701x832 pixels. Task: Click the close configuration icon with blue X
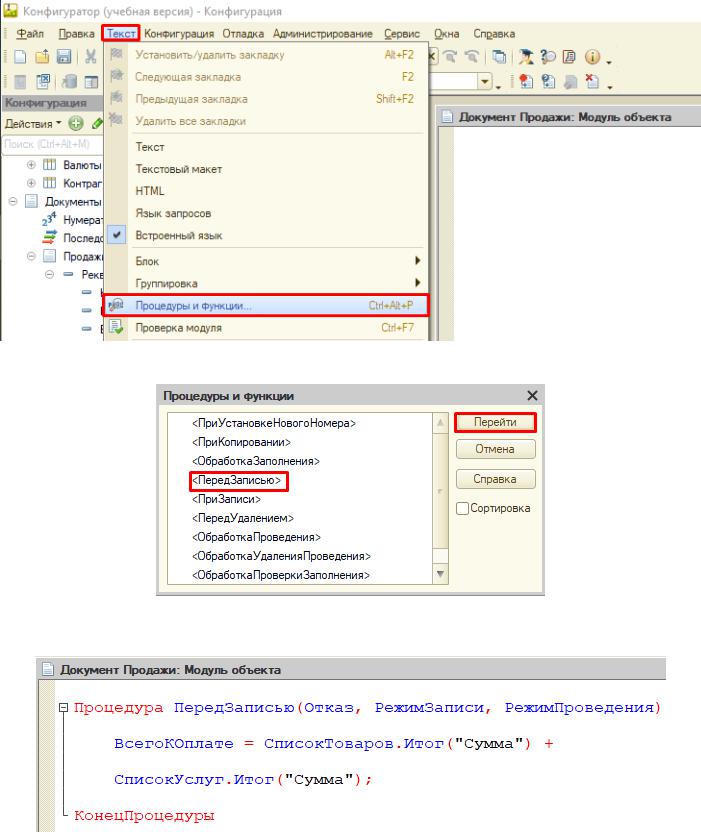point(43,81)
